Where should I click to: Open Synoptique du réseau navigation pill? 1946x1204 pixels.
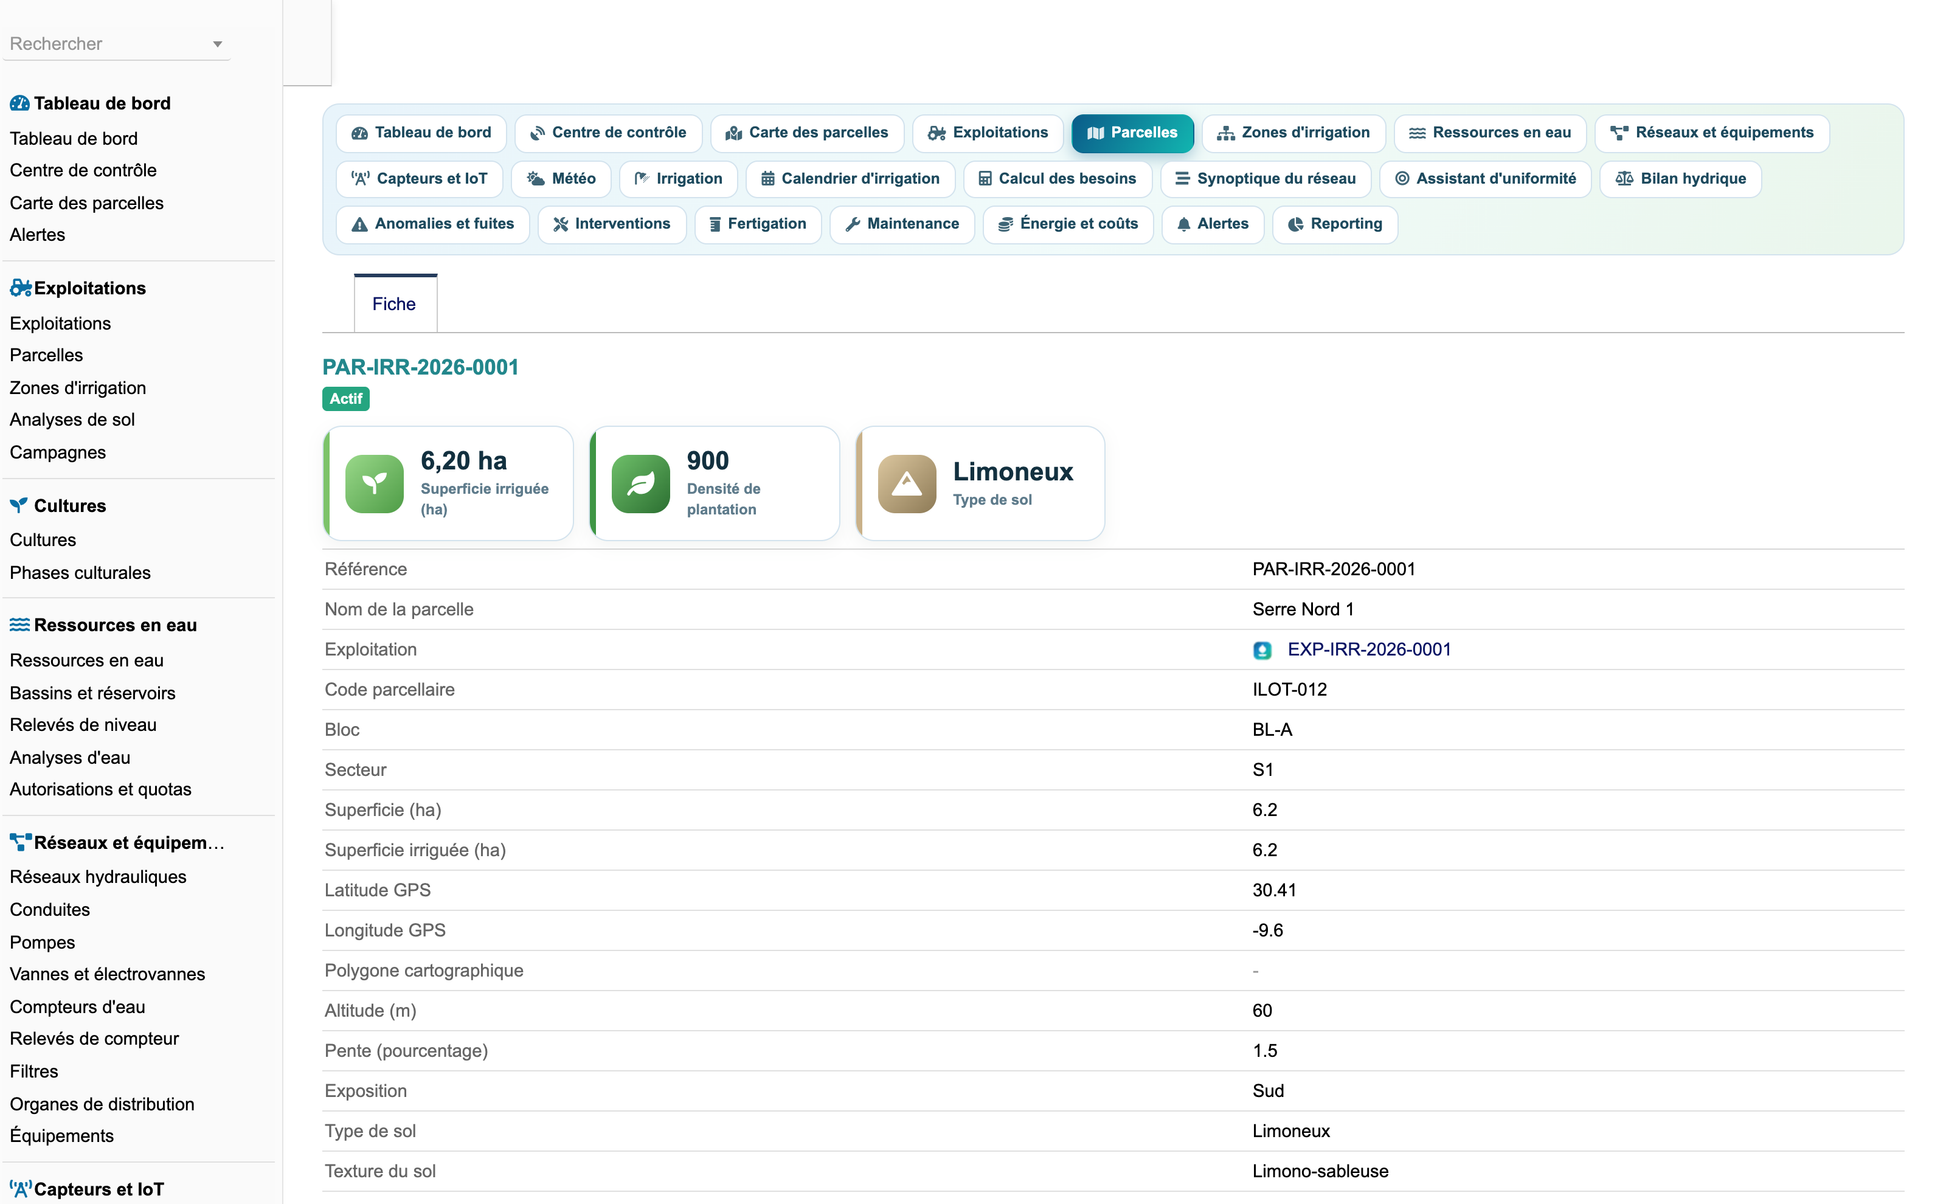[x=1266, y=179]
